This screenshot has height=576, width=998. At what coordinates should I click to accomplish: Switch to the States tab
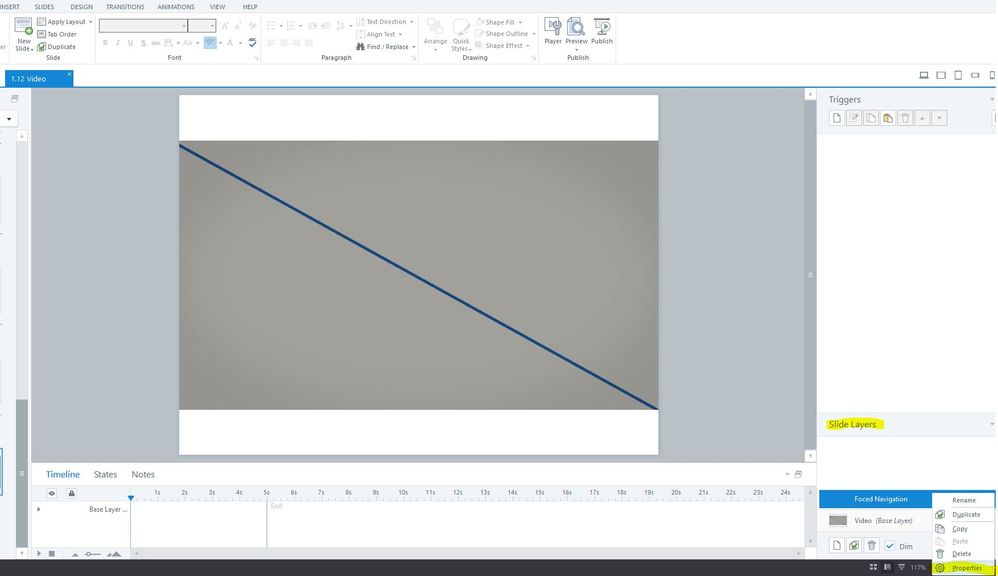click(x=105, y=475)
